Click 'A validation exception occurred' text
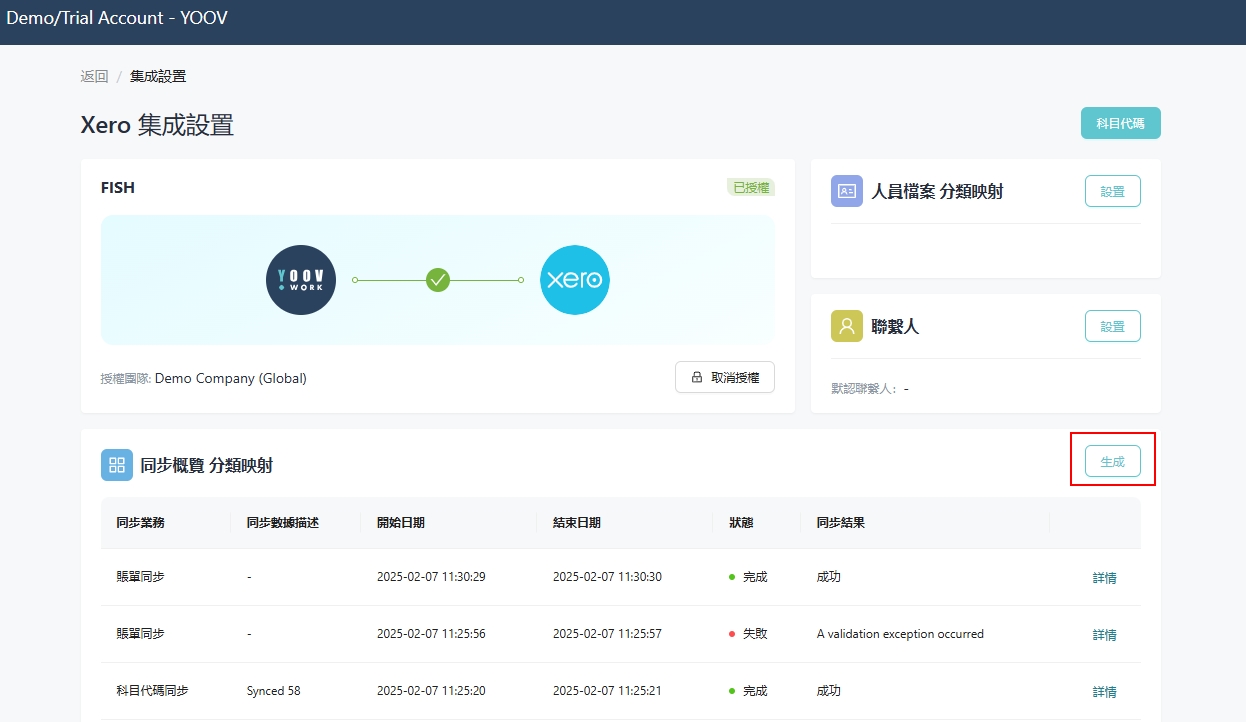The height and width of the screenshot is (722, 1246). (x=900, y=634)
